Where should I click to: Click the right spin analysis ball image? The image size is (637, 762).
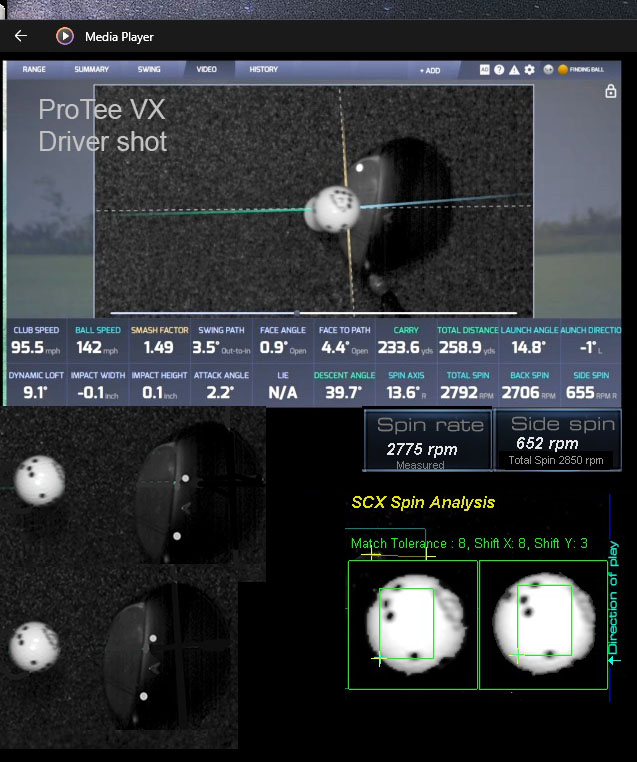click(x=543, y=625)
